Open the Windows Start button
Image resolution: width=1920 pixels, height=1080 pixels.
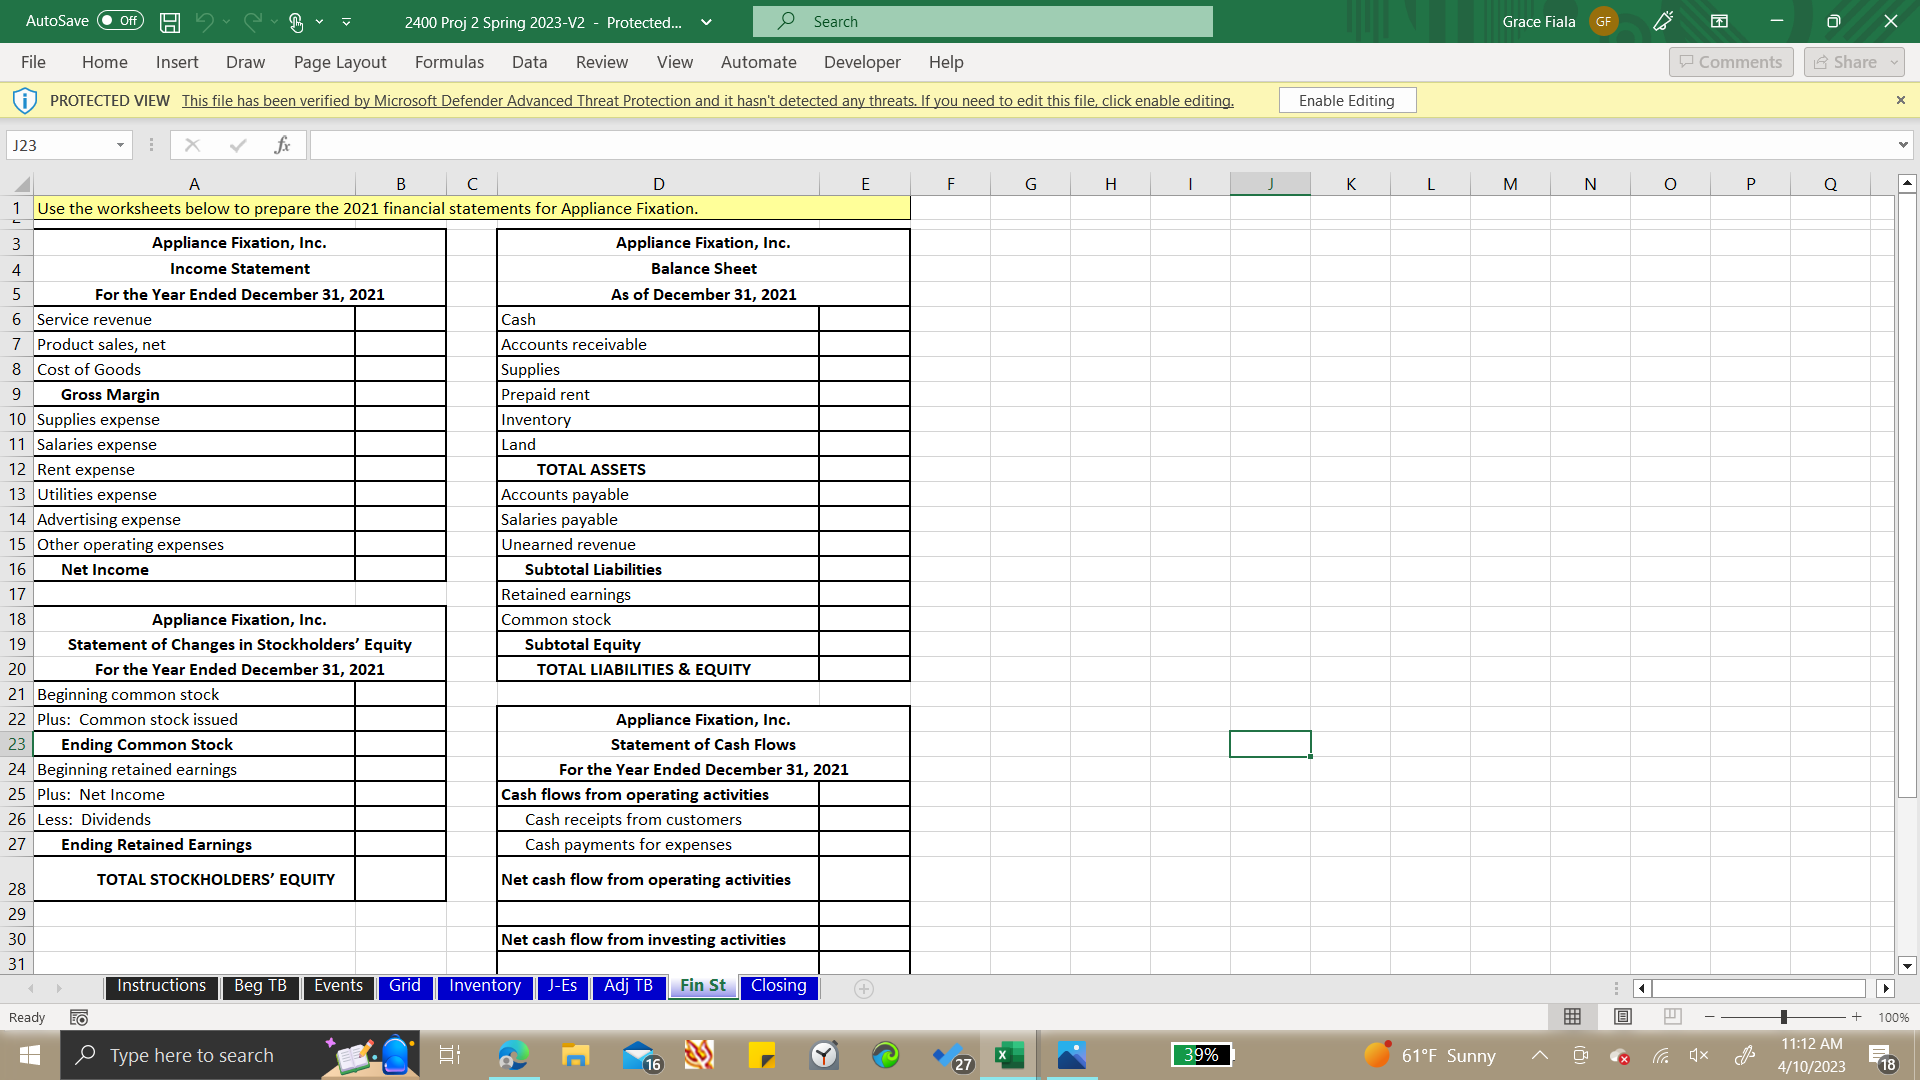30,1055
